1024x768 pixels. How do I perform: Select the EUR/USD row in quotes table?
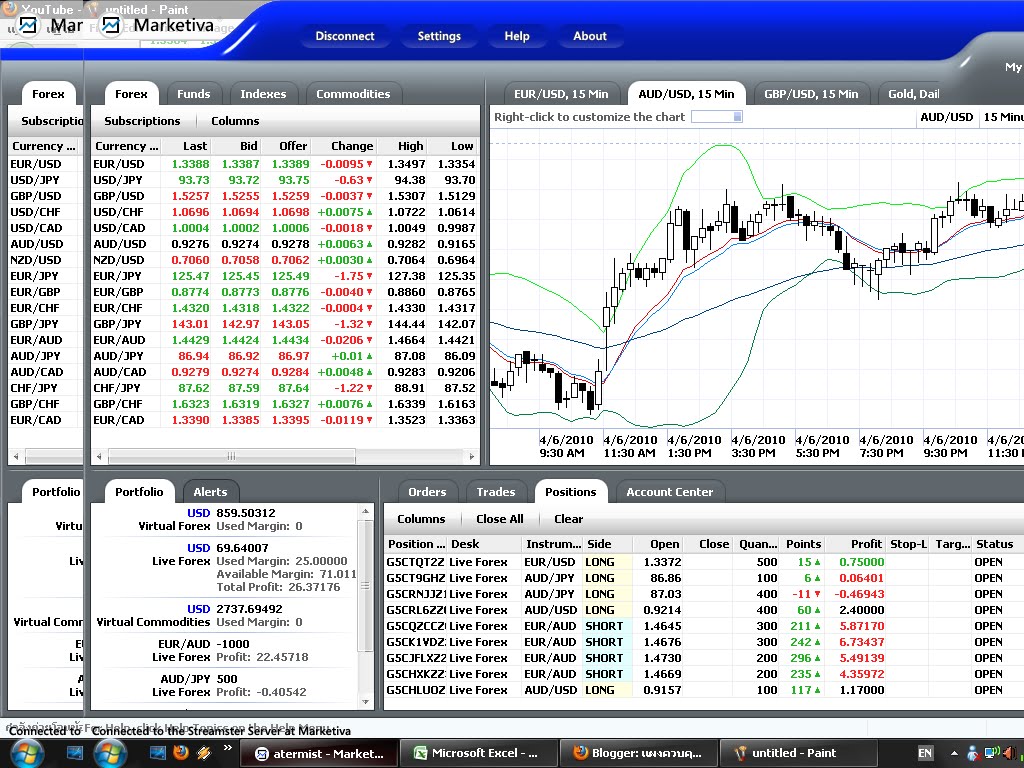pyautogui.click(x=285, y=164)
